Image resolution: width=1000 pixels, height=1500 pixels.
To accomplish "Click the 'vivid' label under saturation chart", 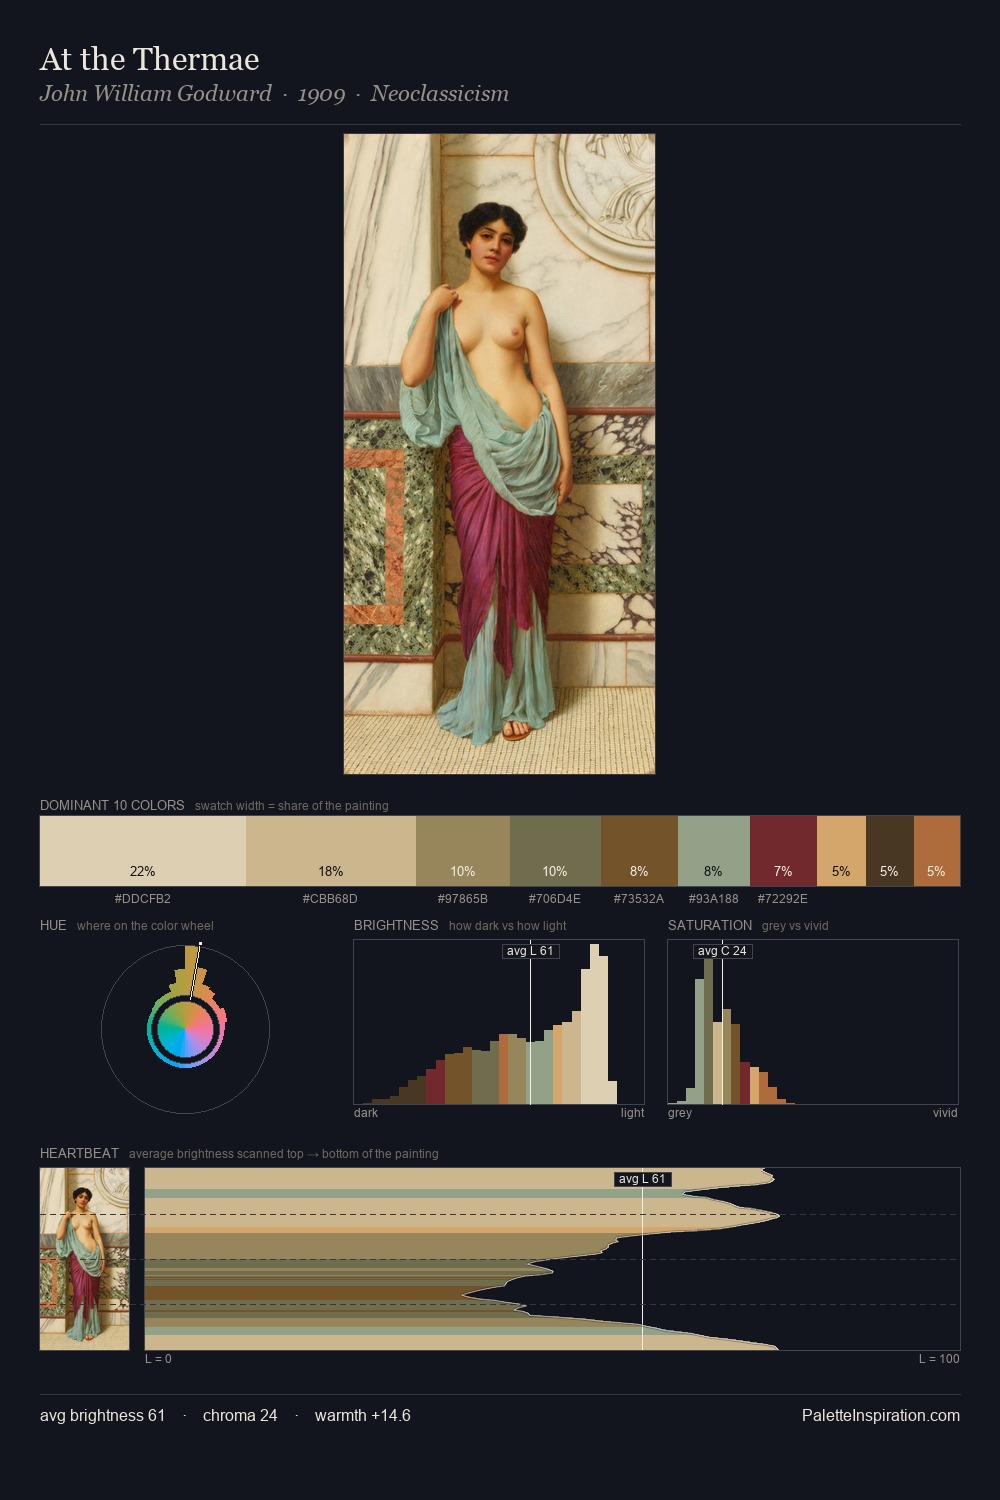I will [x=945, y=1113].
